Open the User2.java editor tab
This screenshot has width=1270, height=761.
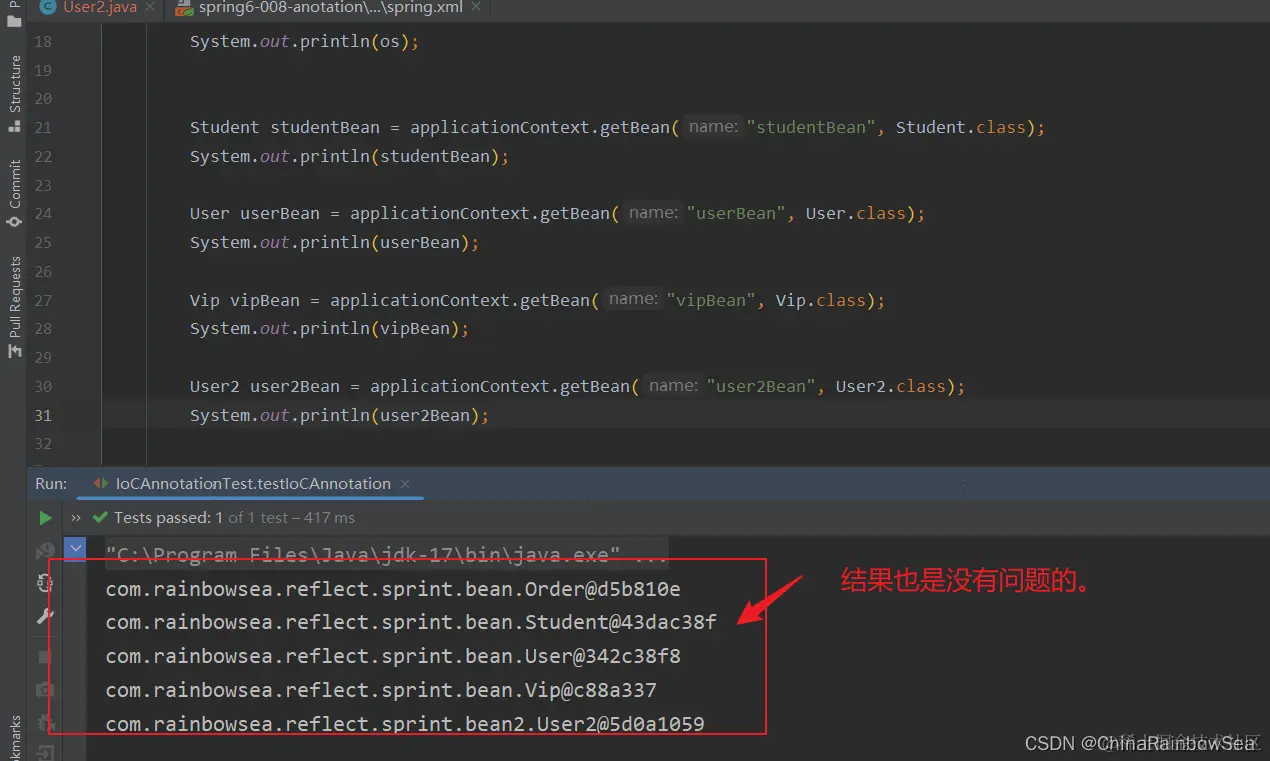[x=99, y=8]
